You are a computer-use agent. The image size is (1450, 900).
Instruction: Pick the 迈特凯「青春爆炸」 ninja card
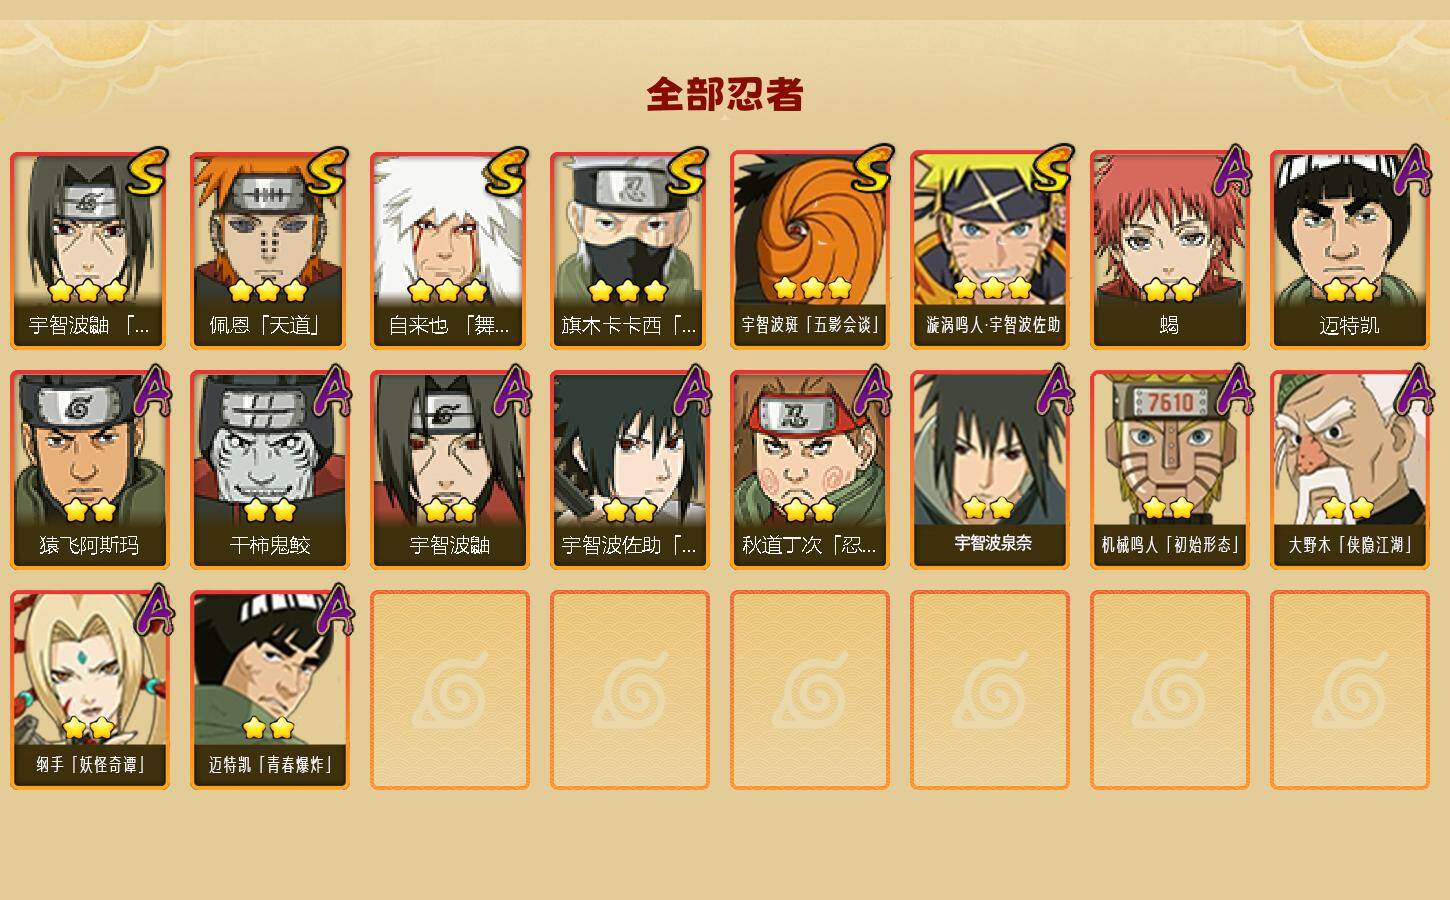tap(270, 690)
